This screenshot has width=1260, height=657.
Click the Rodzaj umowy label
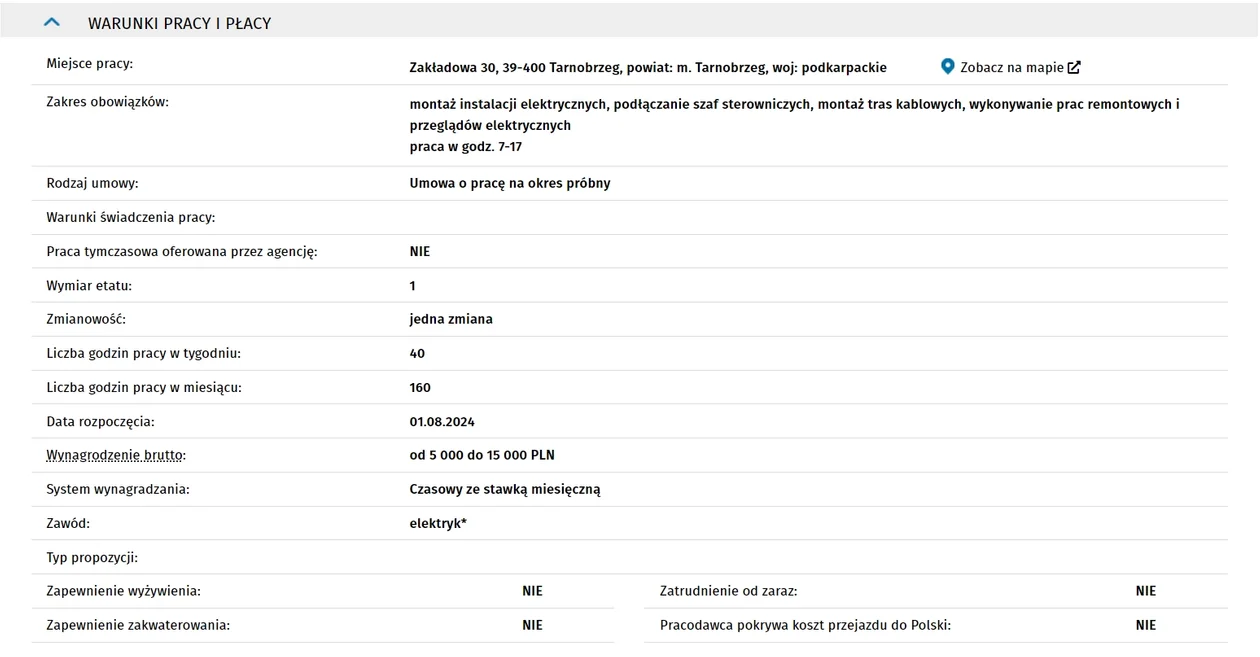(92, 184)
